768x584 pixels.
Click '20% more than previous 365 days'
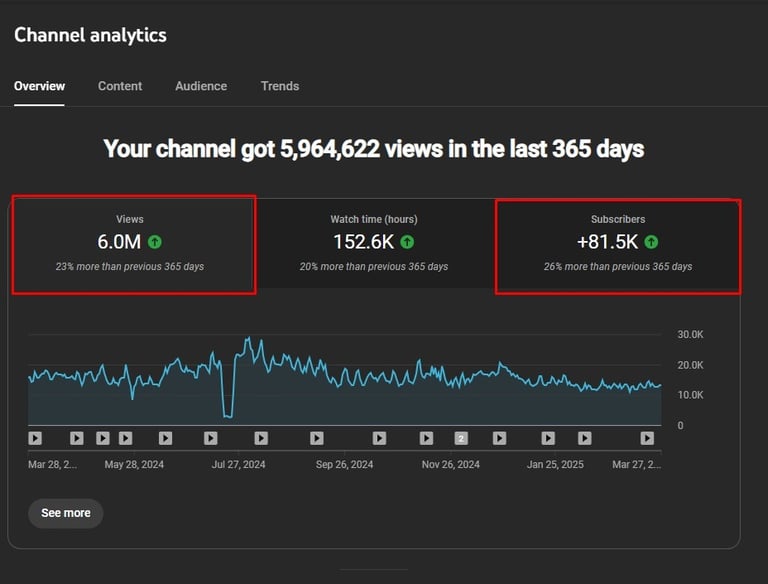(x=374, y=267)
